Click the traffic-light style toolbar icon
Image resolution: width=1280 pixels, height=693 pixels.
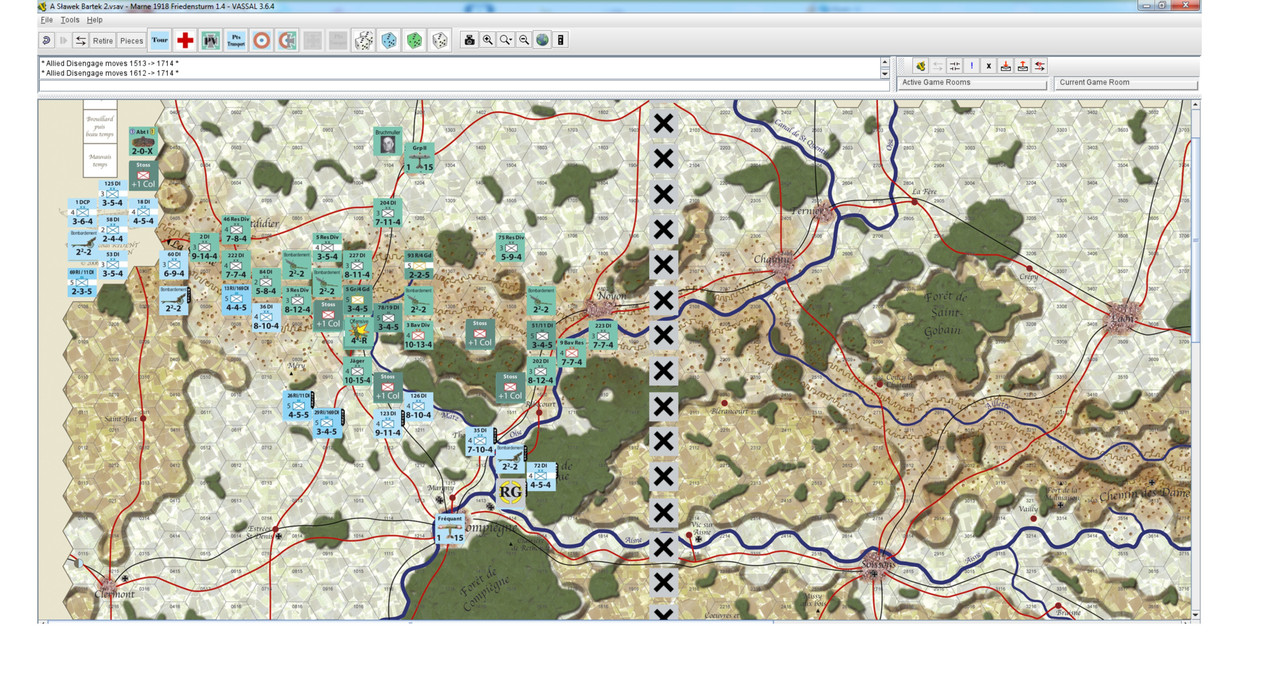[x=561, y=40]
